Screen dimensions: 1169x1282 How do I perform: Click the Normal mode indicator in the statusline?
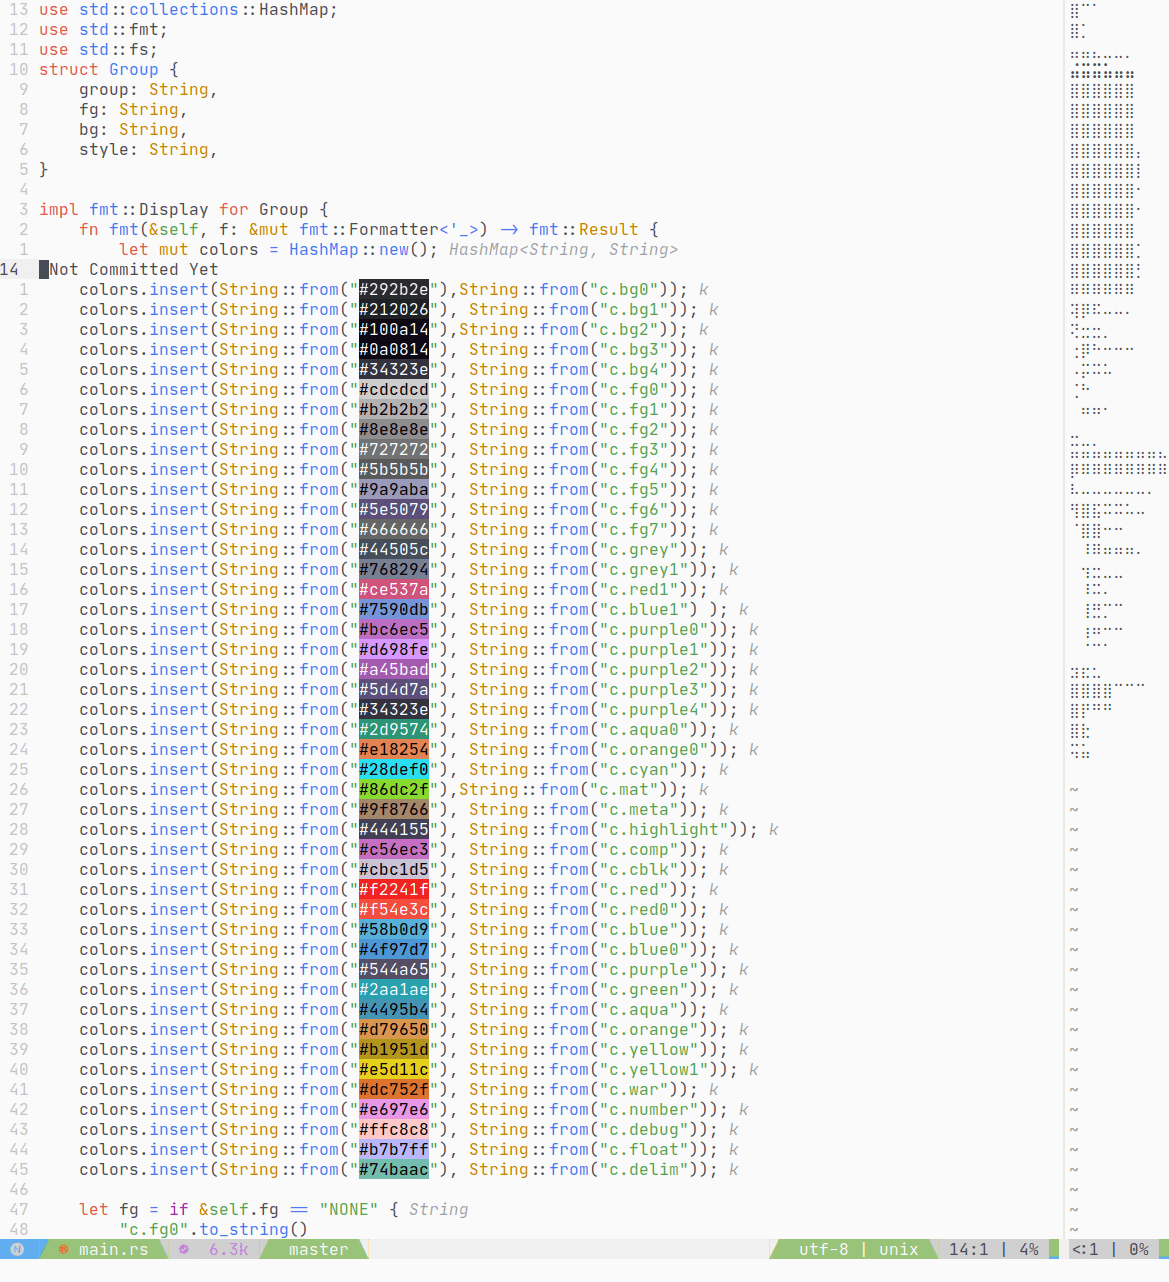click(x=17, y=1249)
